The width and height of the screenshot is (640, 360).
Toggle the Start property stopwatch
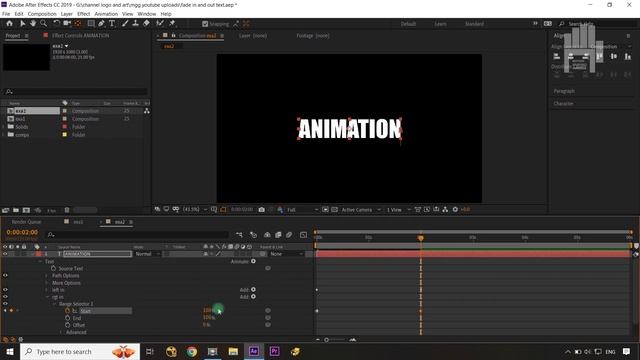tap(67, 311)
